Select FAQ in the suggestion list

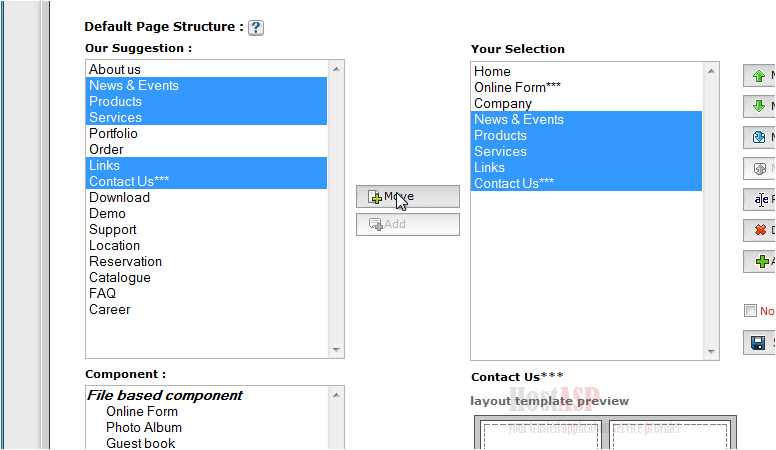click(206, 293)
